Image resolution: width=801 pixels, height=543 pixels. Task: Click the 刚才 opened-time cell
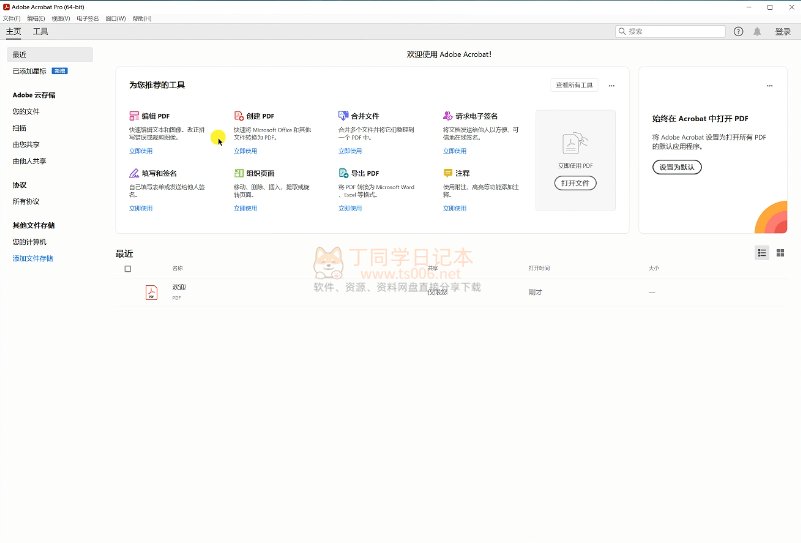click(x=535, y=292)
